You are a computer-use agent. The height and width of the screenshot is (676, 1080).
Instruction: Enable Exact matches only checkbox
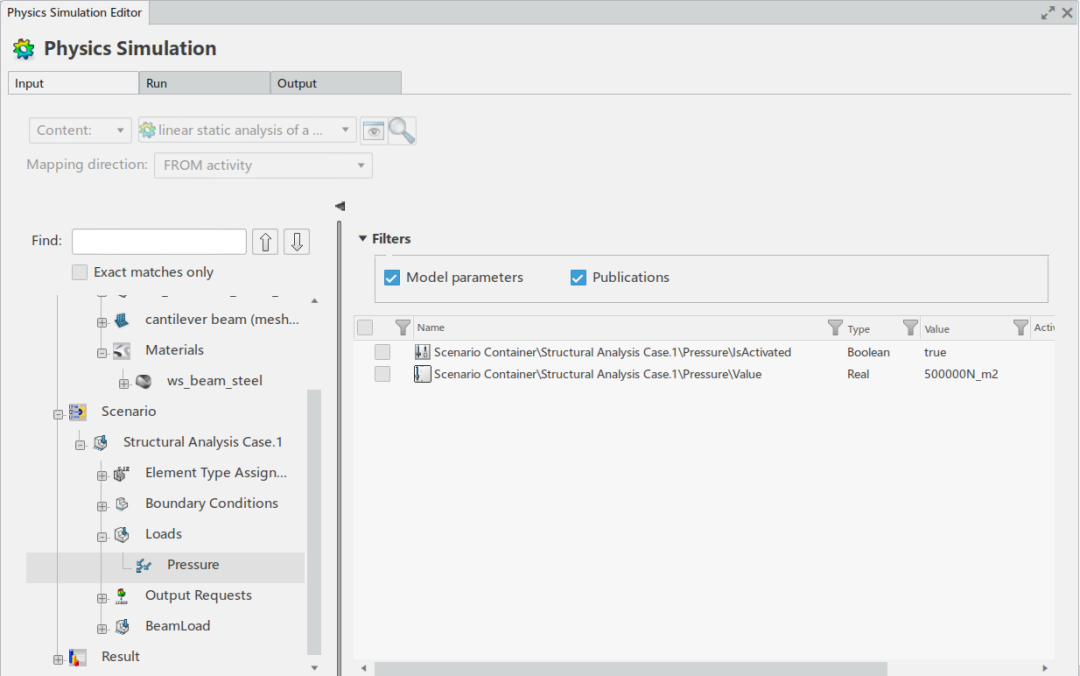point(80,272)
